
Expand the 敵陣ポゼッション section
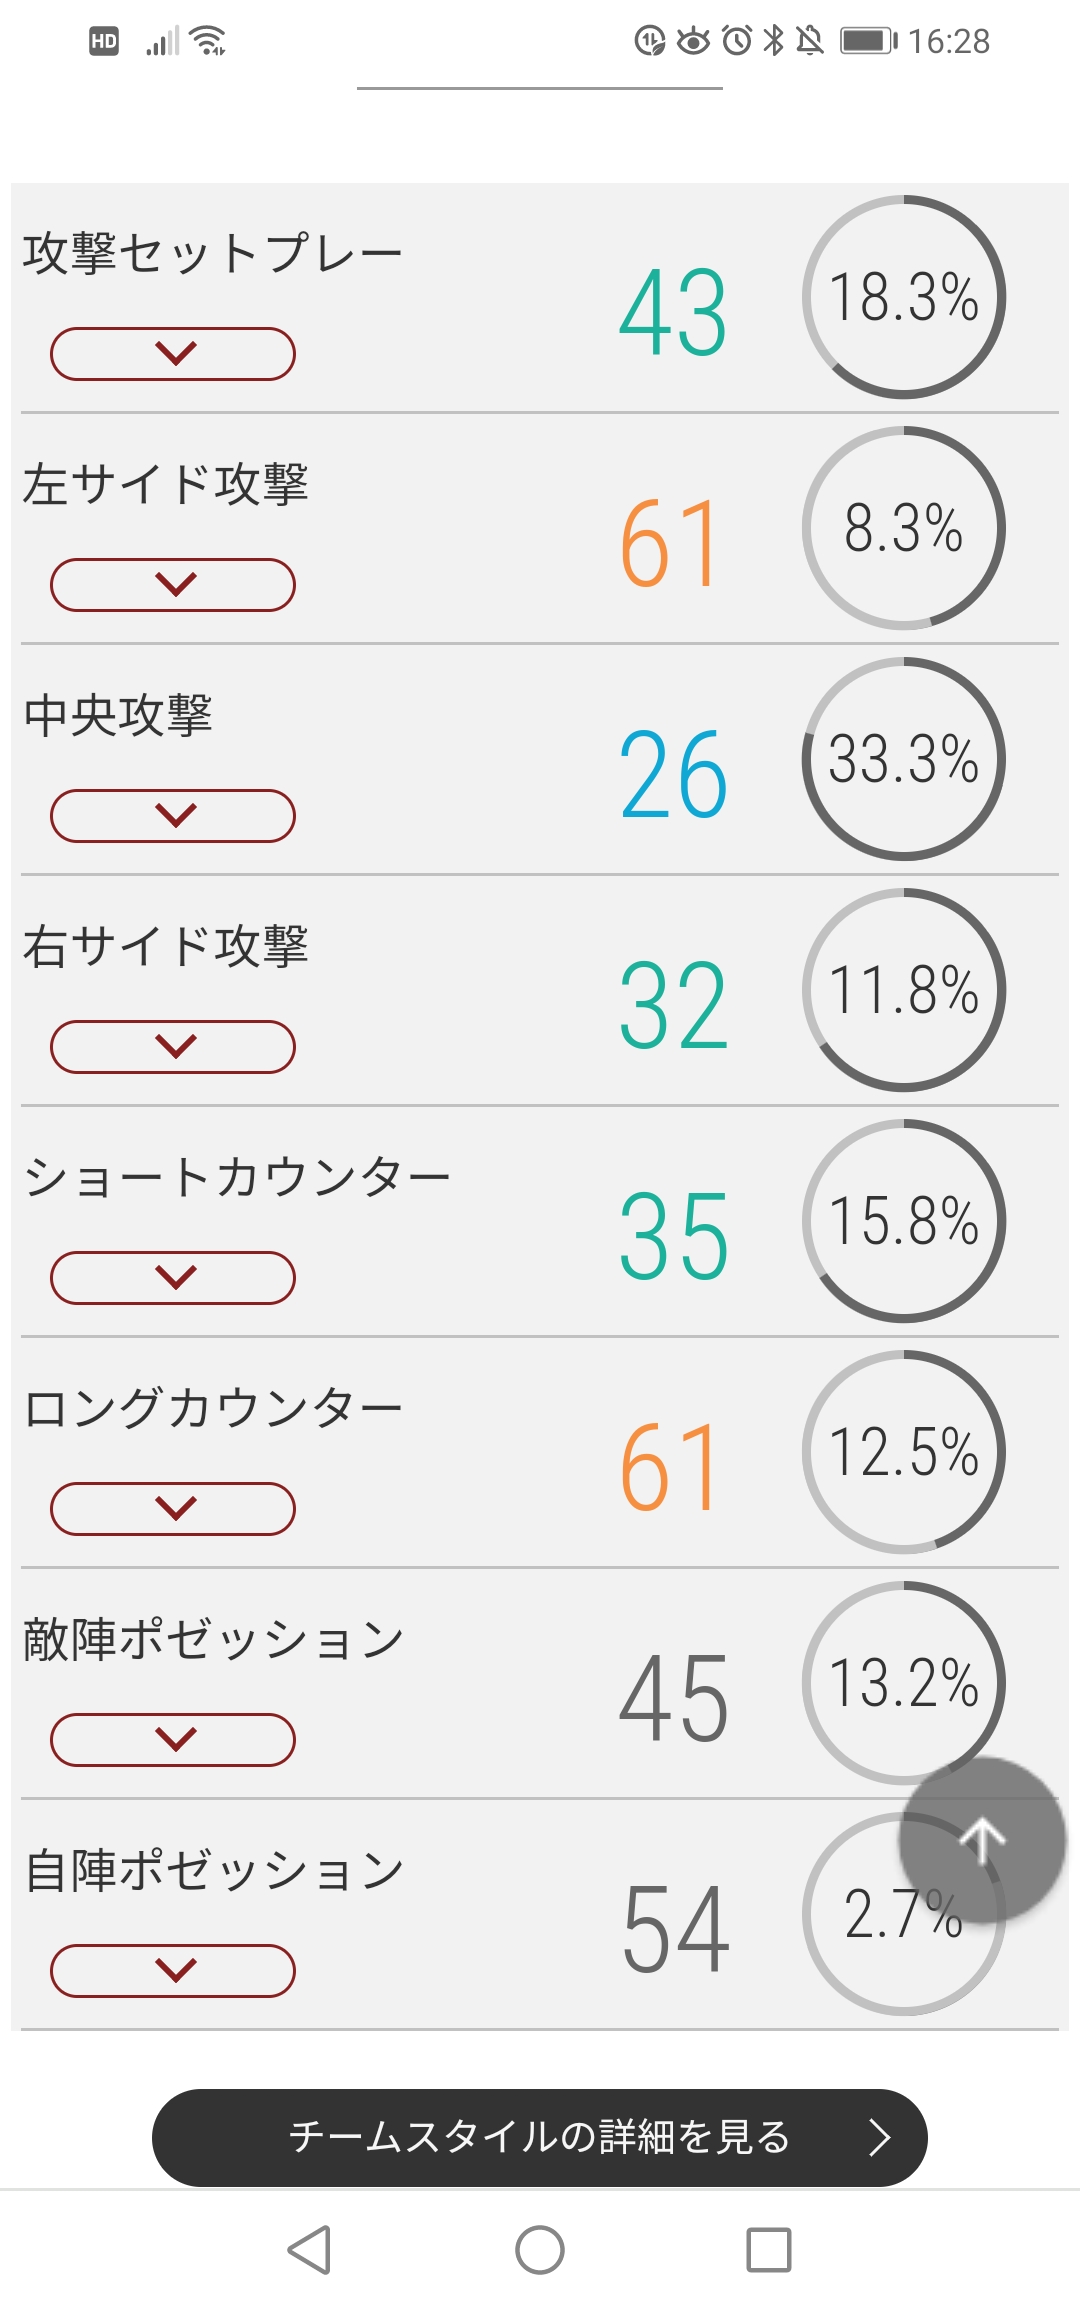(173, 1740)
